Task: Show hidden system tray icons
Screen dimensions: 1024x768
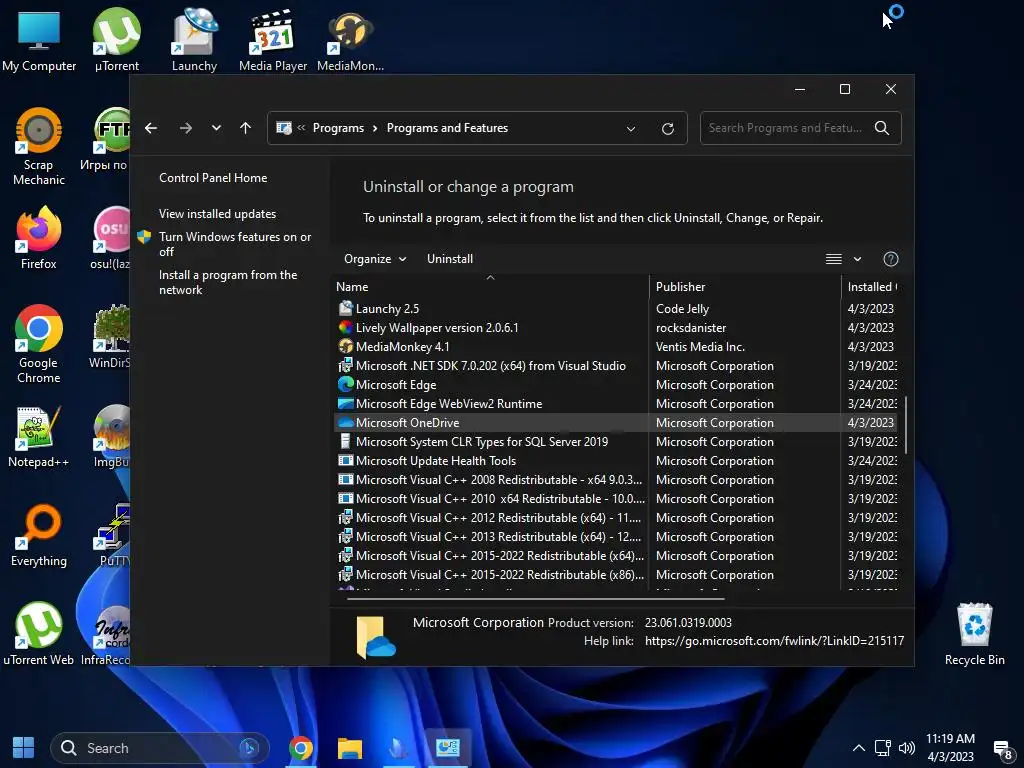Action: 859,748
